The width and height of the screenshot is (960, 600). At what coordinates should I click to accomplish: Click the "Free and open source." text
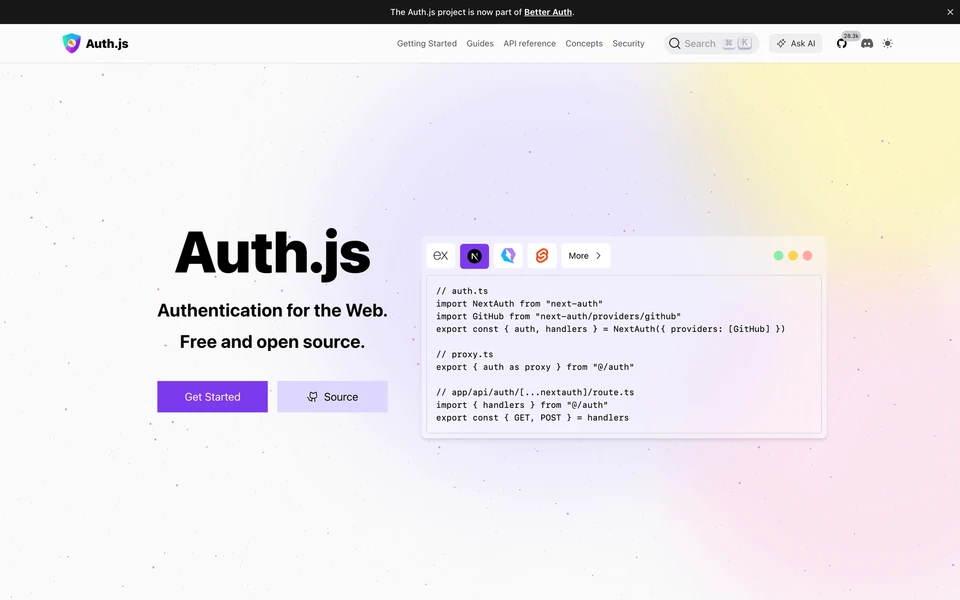point(272,342)
